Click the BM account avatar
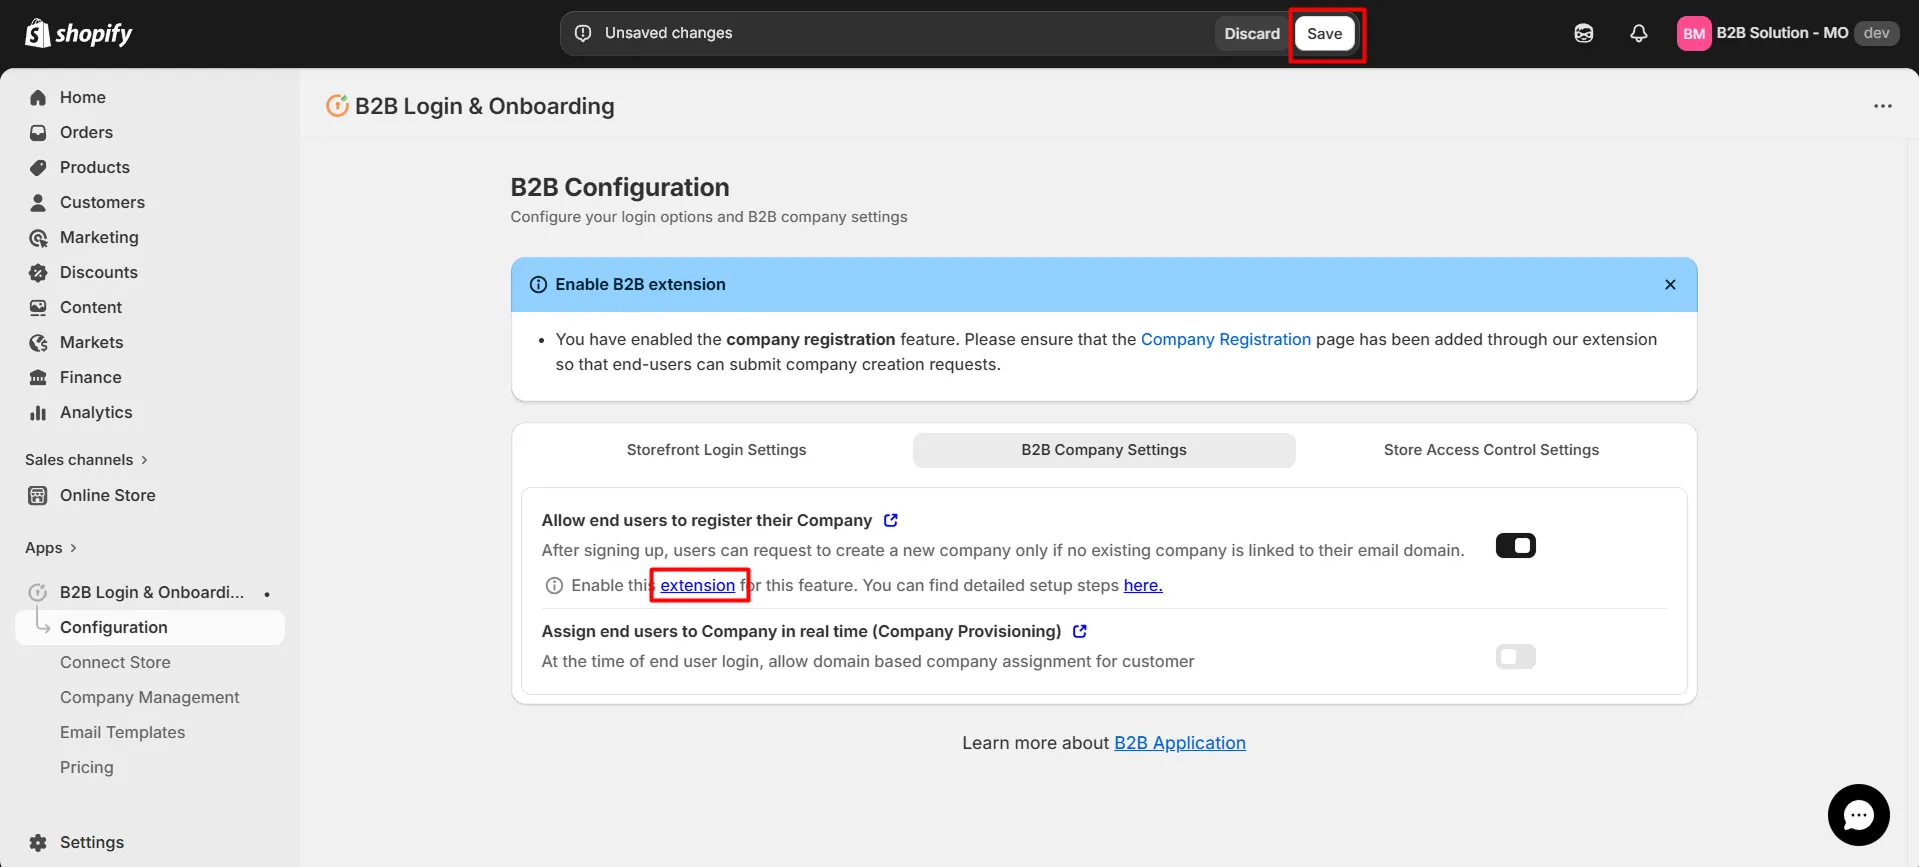1919x867 pixels. pyautogui.click(x=1694, y=33)
